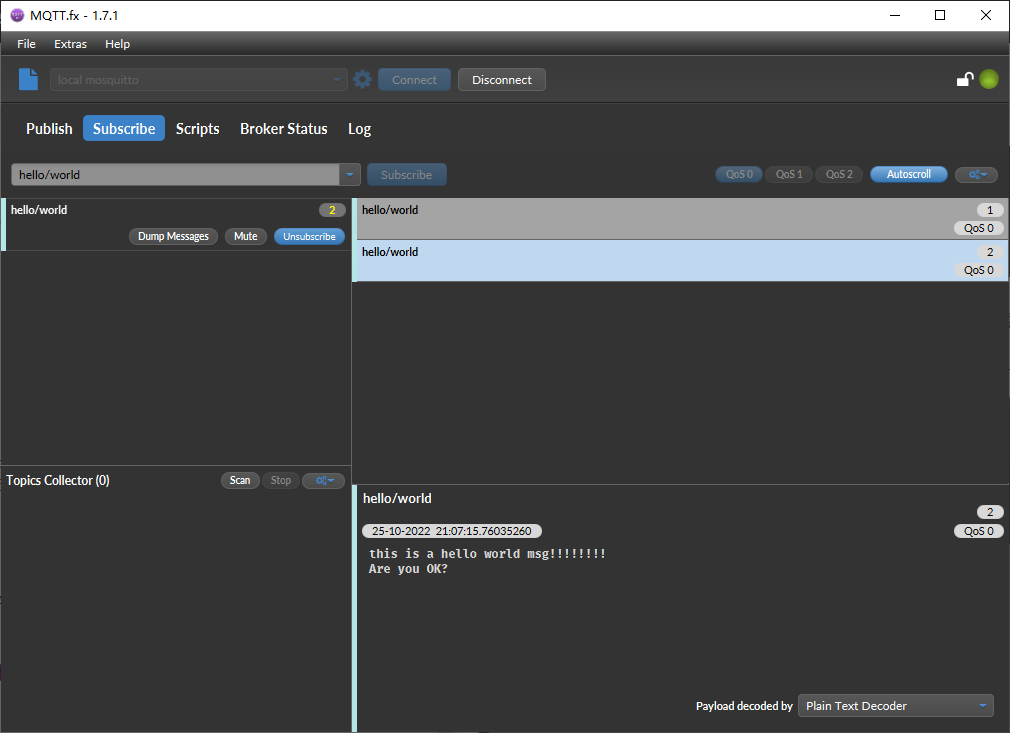Screen dimensions: 1010x733
Task: Select received message number 2 row
Action: coord(682,261)
